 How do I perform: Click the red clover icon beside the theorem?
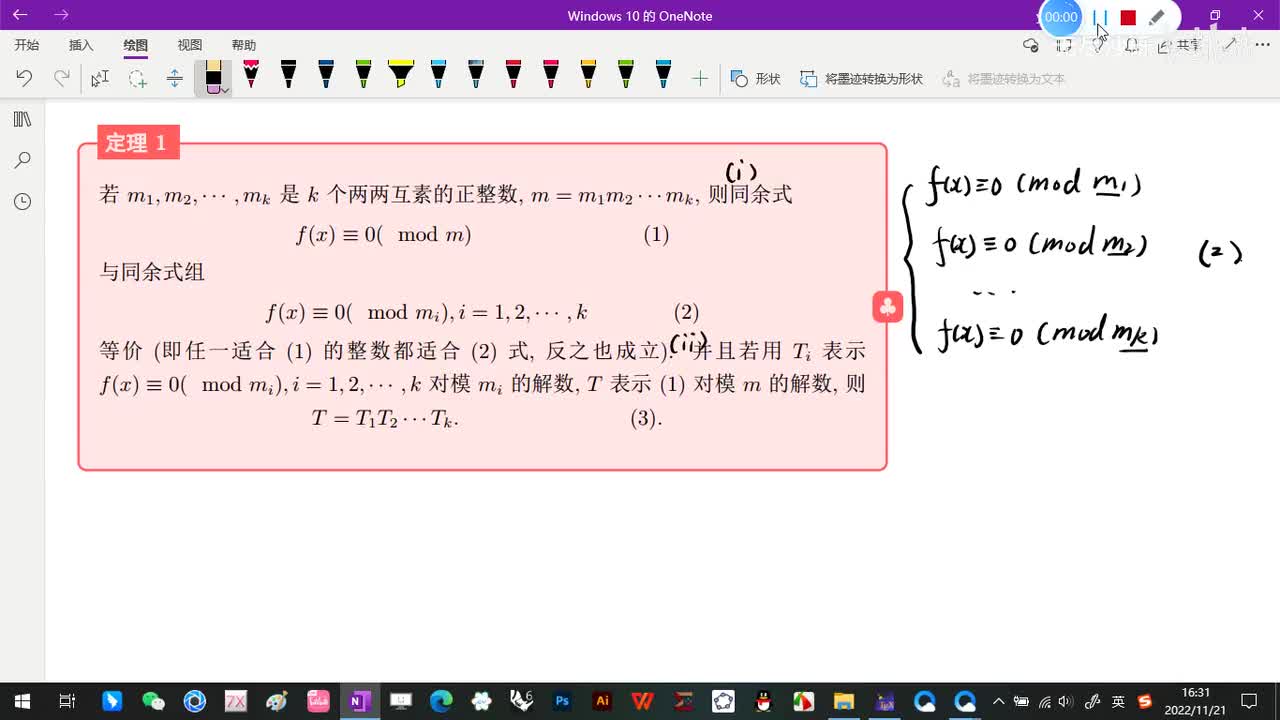coord(888,307)
